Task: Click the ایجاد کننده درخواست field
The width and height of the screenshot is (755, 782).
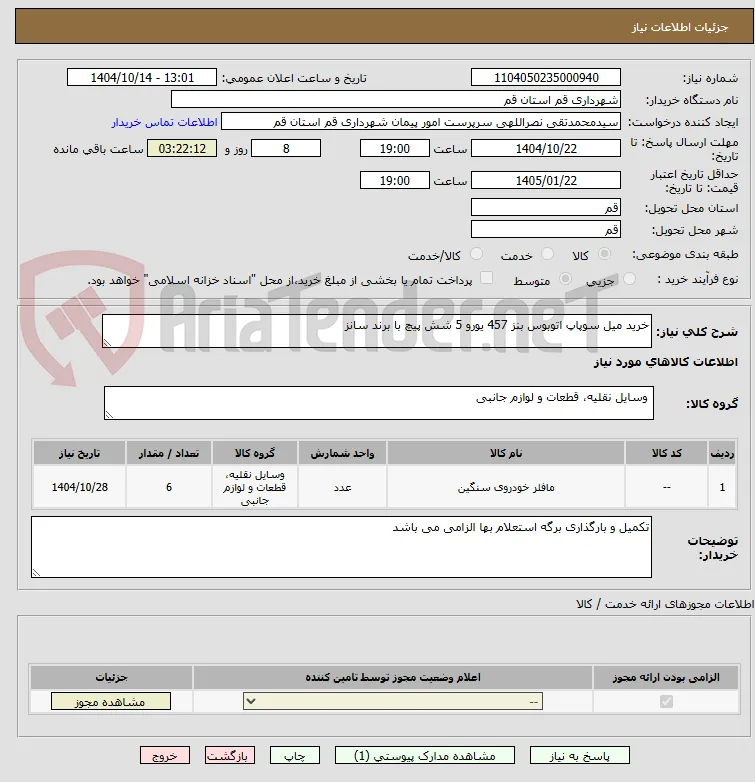Action: 421,121
